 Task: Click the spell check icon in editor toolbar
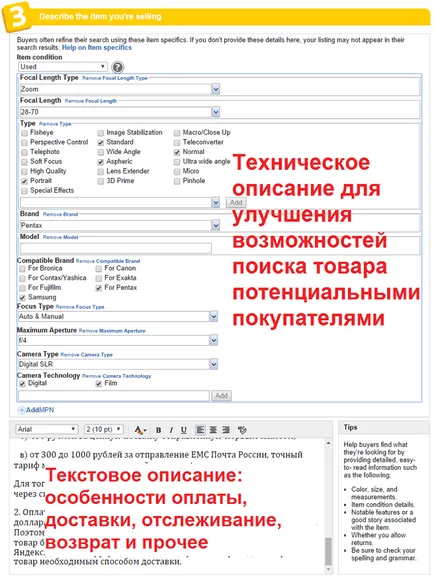click(242, 429)
